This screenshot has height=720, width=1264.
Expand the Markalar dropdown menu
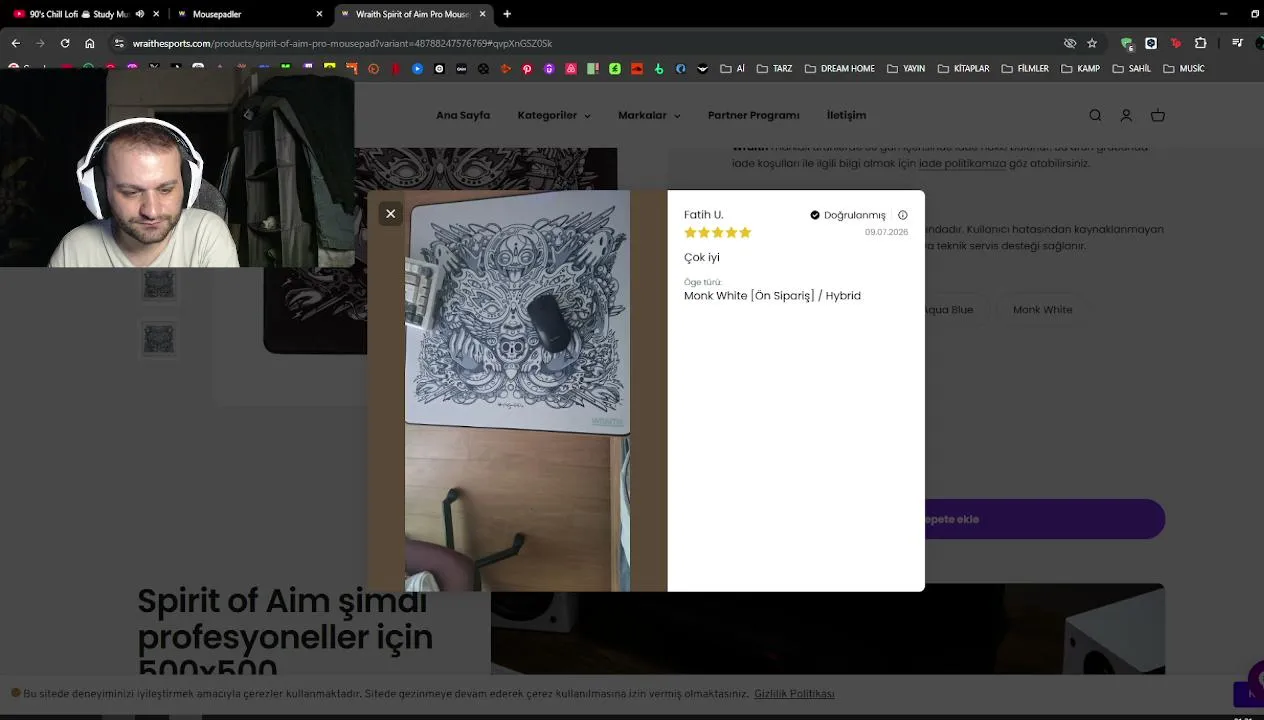click(649, 115)
